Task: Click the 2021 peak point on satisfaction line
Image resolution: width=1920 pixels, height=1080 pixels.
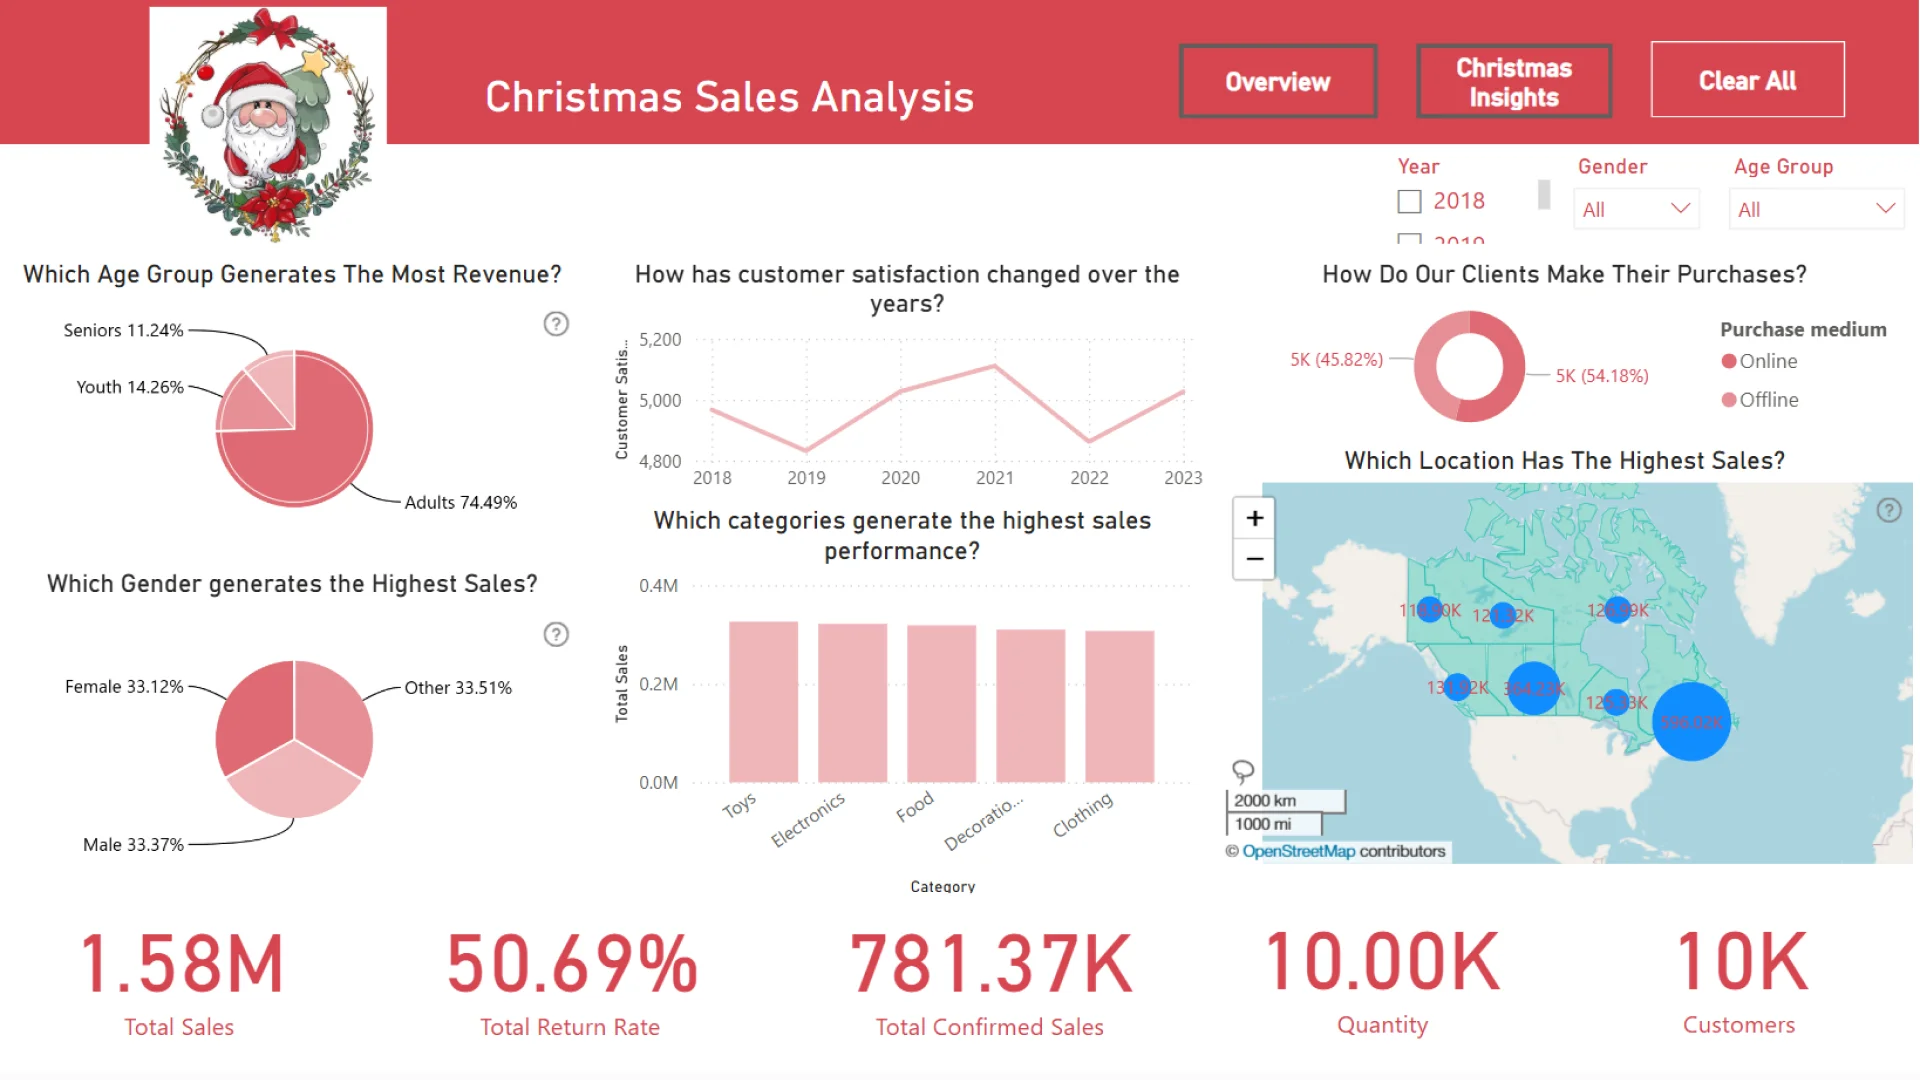Action: tap(994, 366)
